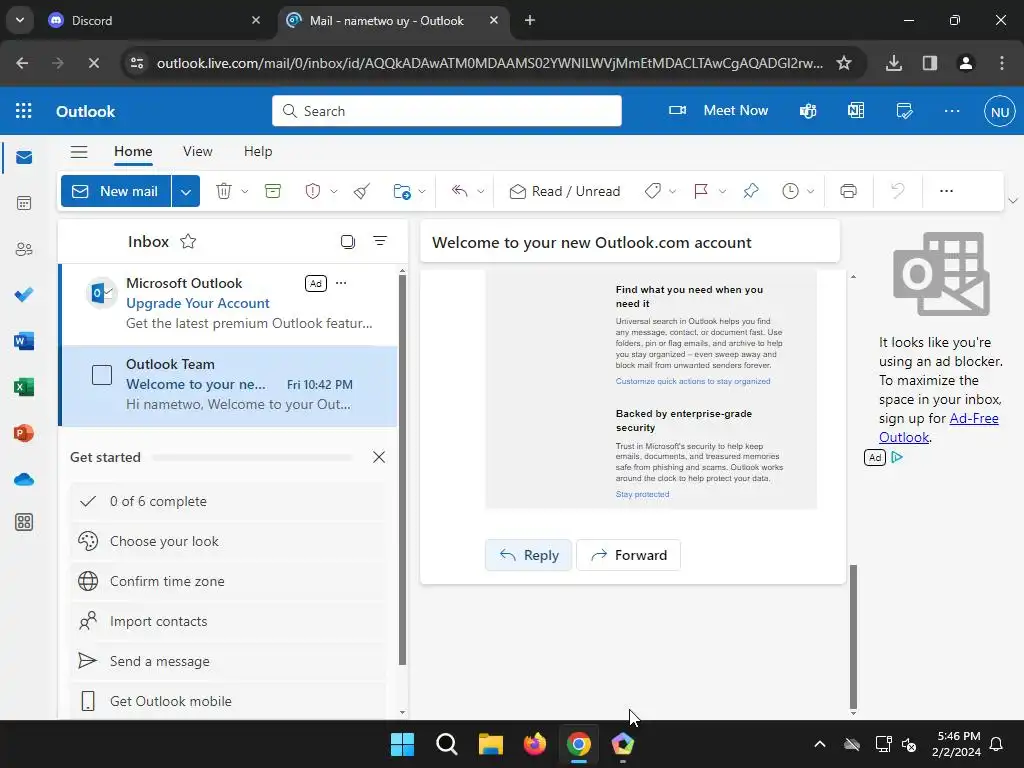Click the Sweep broom icon
Viewport: 1024px width, 768px height.
(x=362, y=191)
